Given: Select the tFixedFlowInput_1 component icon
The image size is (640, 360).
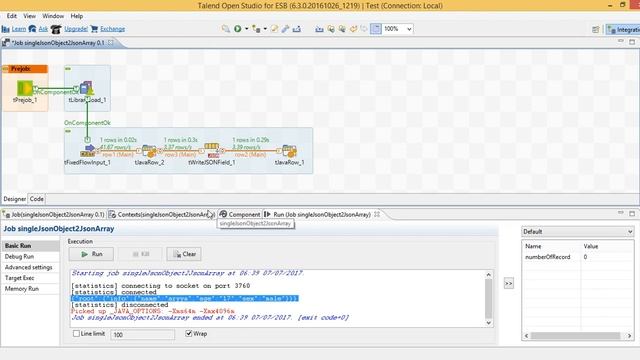Looking at the screenshot, I should [88, 151].
